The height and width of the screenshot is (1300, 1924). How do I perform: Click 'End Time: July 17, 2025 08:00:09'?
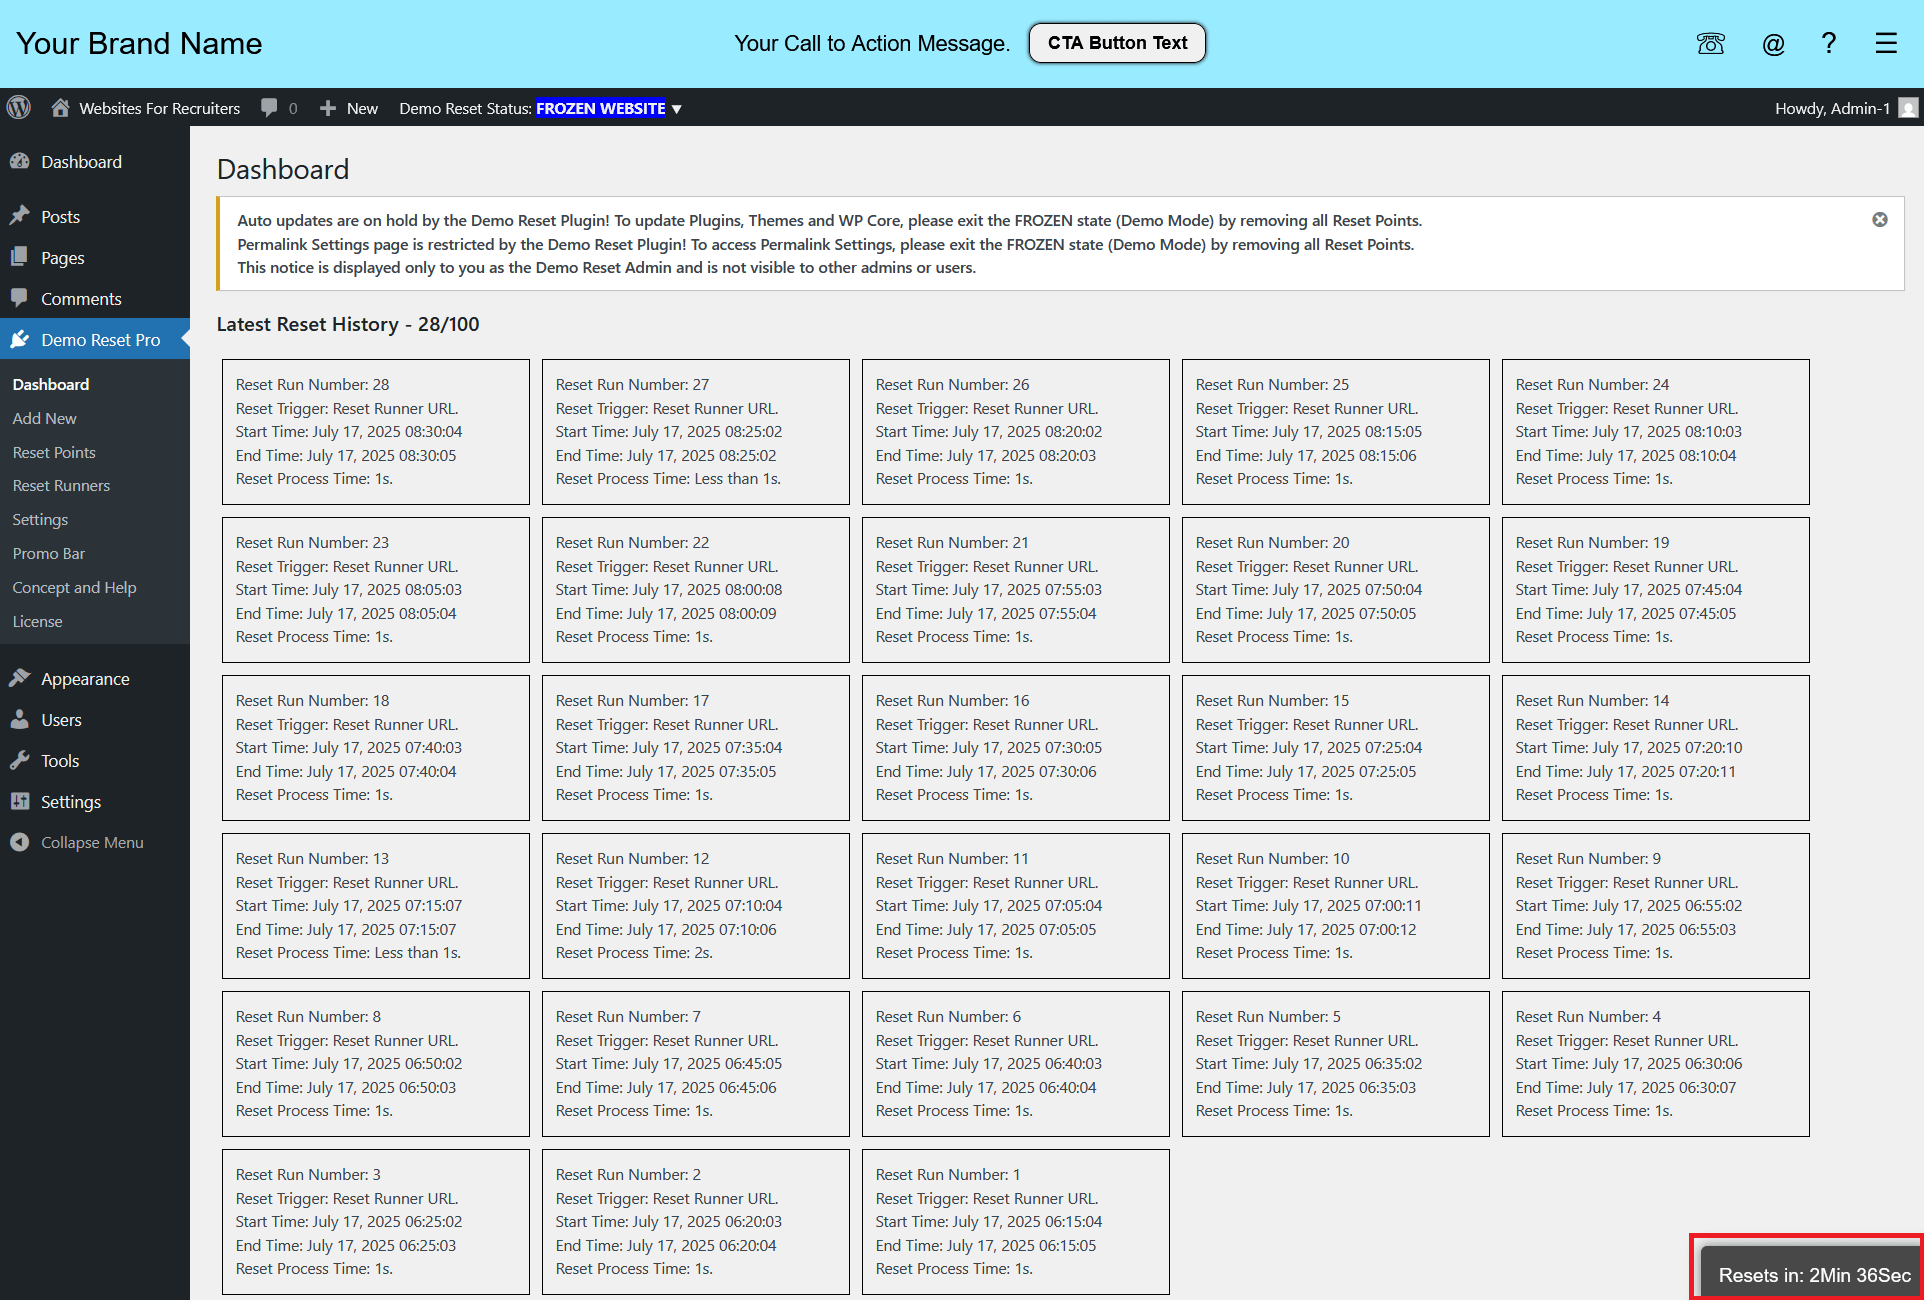pos(666,613)
